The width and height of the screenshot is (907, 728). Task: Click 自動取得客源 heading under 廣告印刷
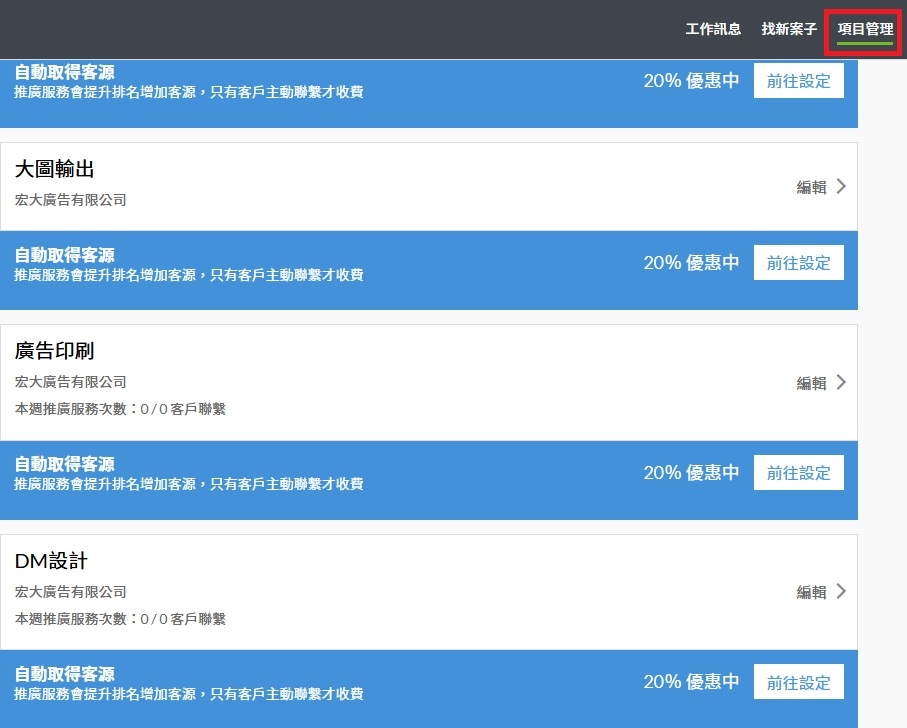coord(64,464)
